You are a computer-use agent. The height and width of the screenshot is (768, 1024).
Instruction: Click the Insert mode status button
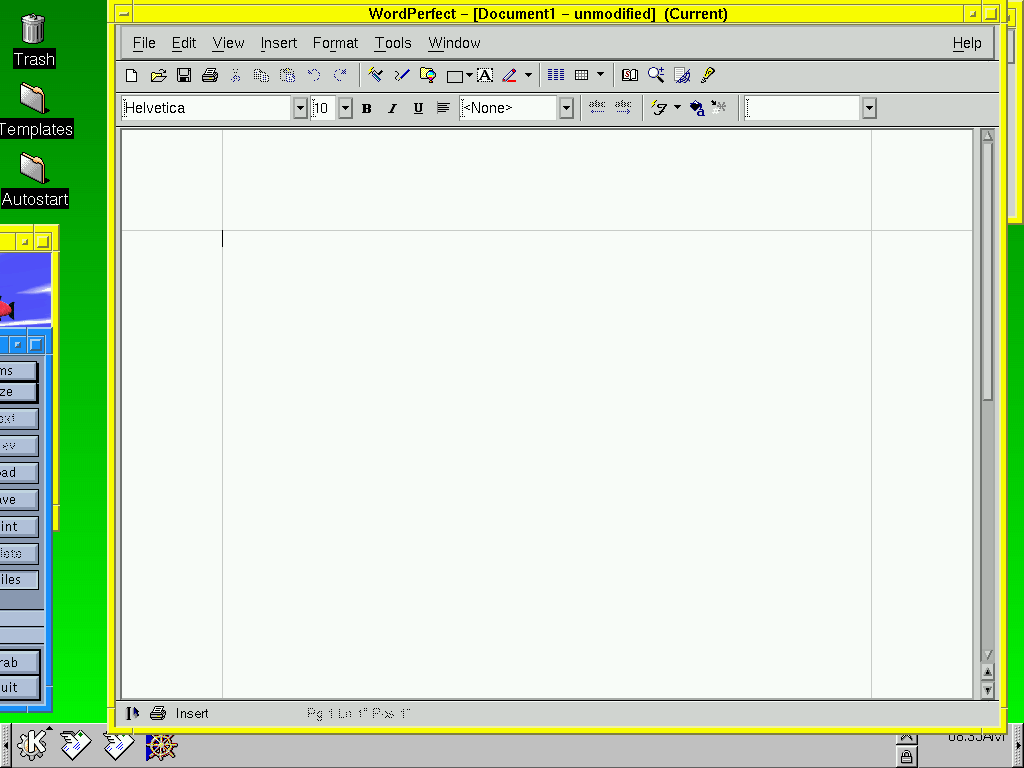click(192, 713)
